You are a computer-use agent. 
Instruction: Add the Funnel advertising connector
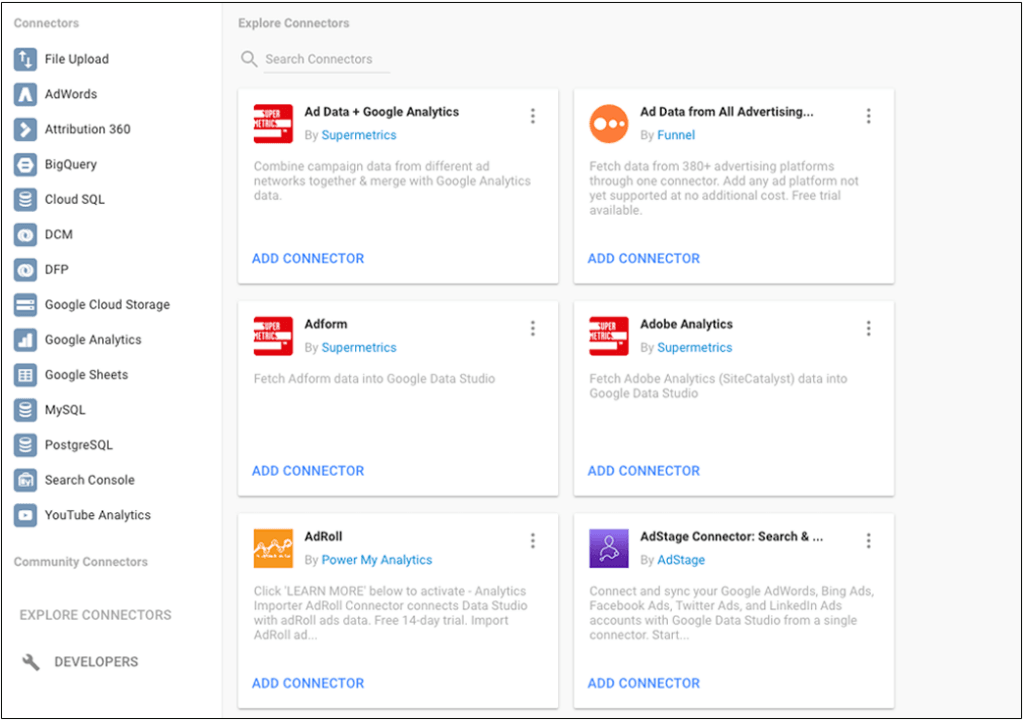pyautogui.click(x=644, y=259)
